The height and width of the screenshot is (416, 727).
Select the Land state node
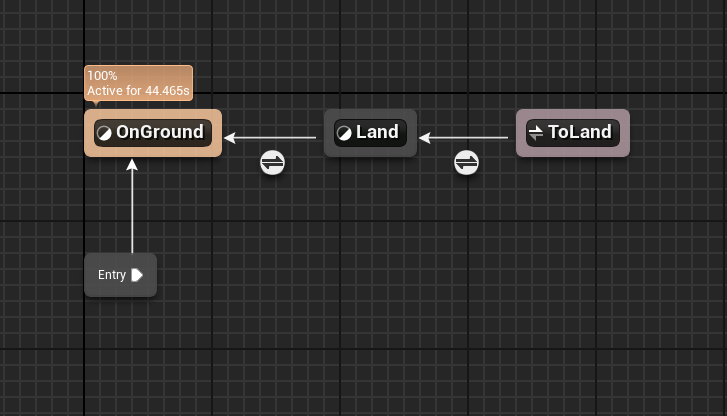370,133
